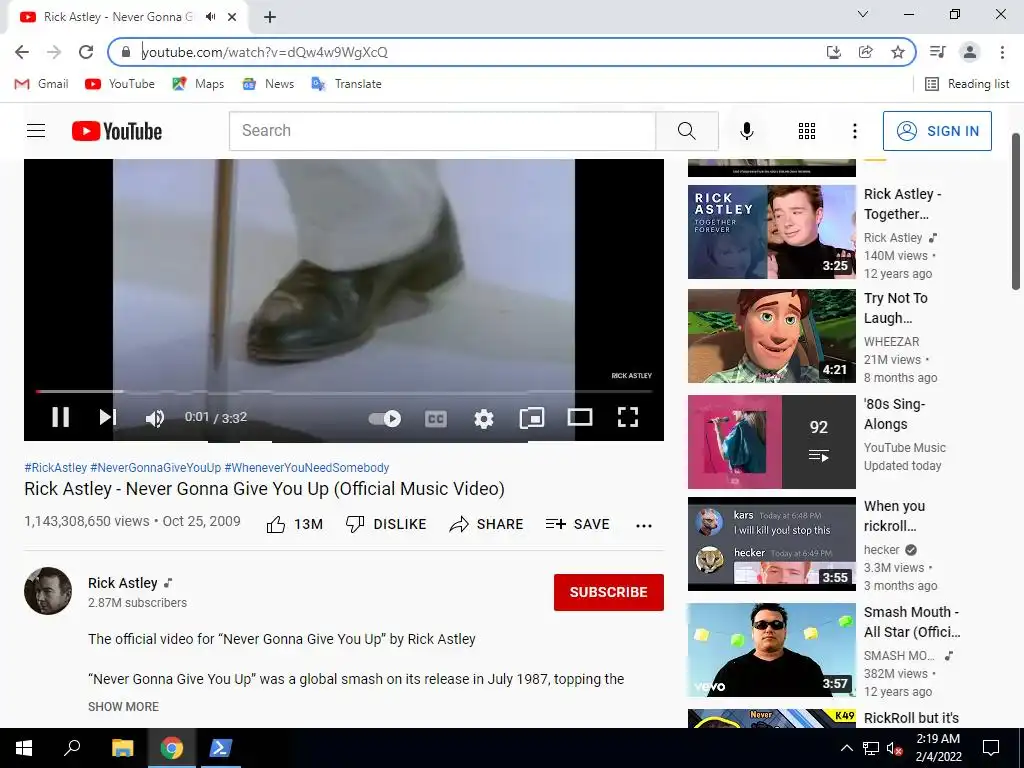Viewport: 1024px width, 768px height.
Task: Open the Chrome three-dot menu
Action: [x=1002, y=52]
